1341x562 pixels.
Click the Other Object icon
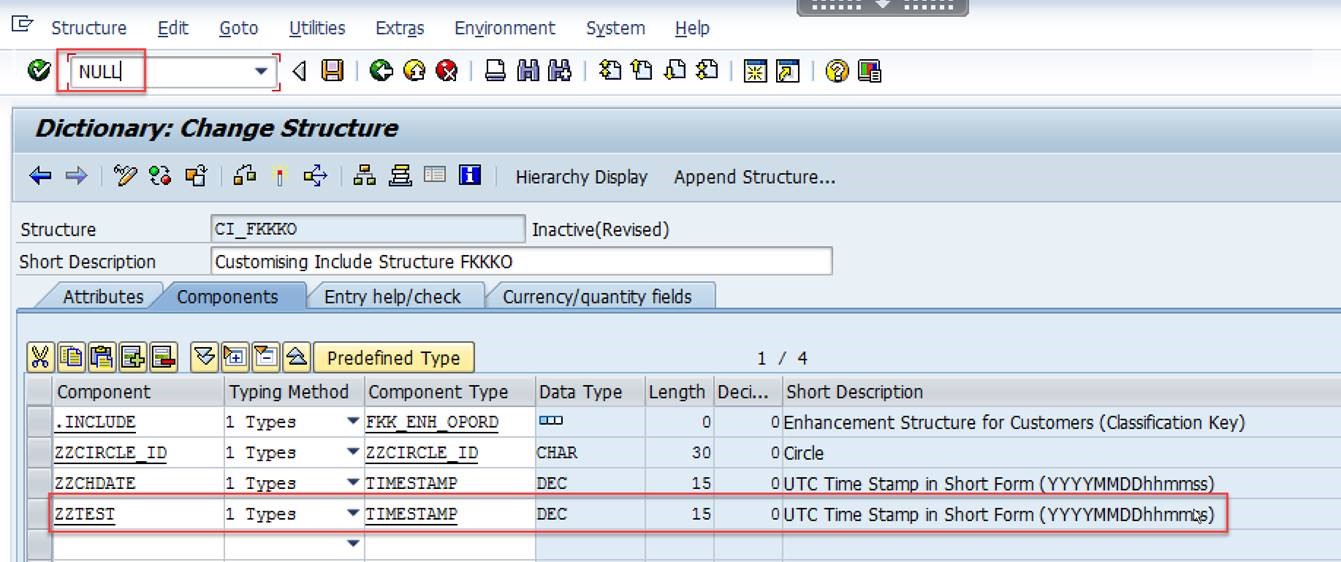195,177
